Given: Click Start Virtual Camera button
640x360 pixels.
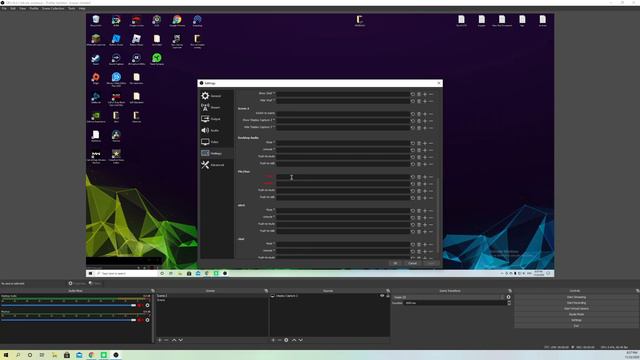Looking at the screenshot, I should click(x=576, y=309).
